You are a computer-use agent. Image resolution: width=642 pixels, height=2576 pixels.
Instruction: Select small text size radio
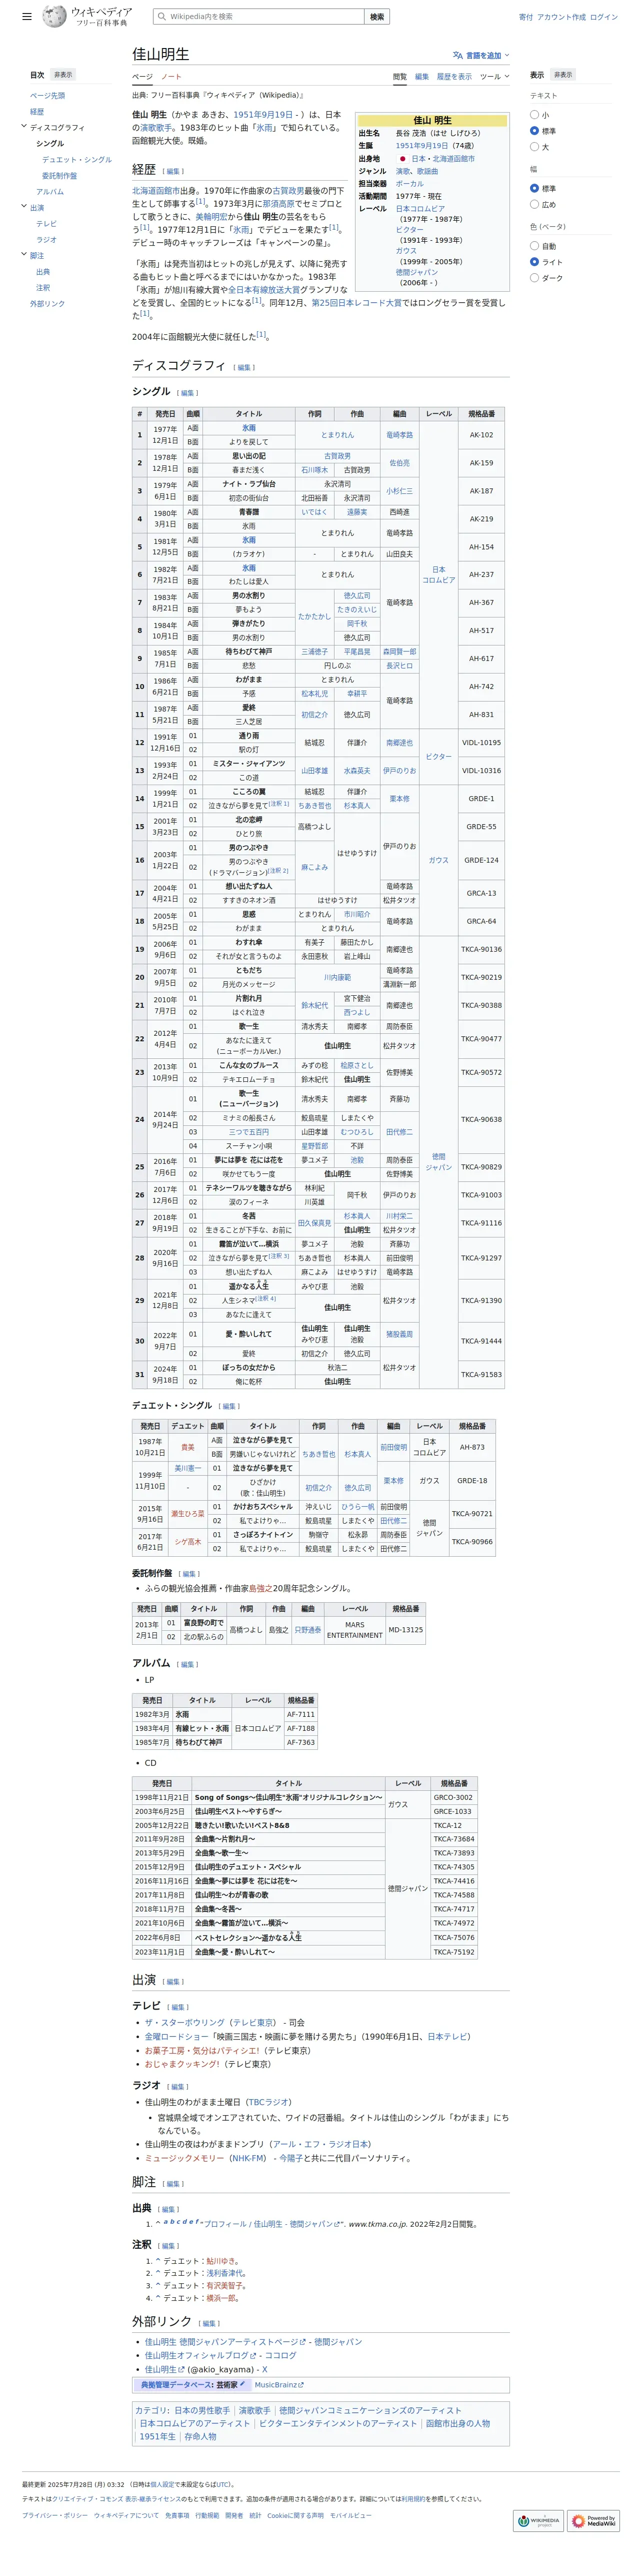tap(534, 115)
